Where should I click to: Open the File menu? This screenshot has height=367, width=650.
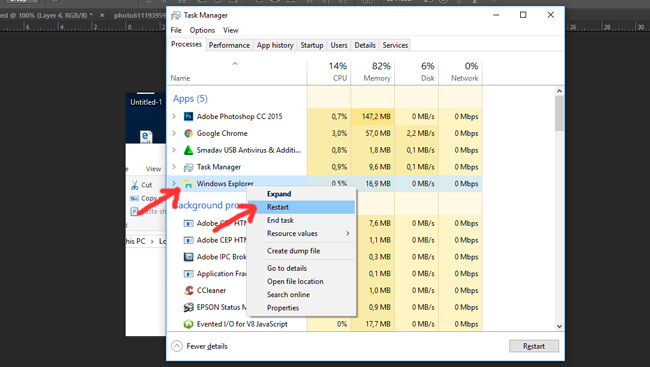pos(176,30)
